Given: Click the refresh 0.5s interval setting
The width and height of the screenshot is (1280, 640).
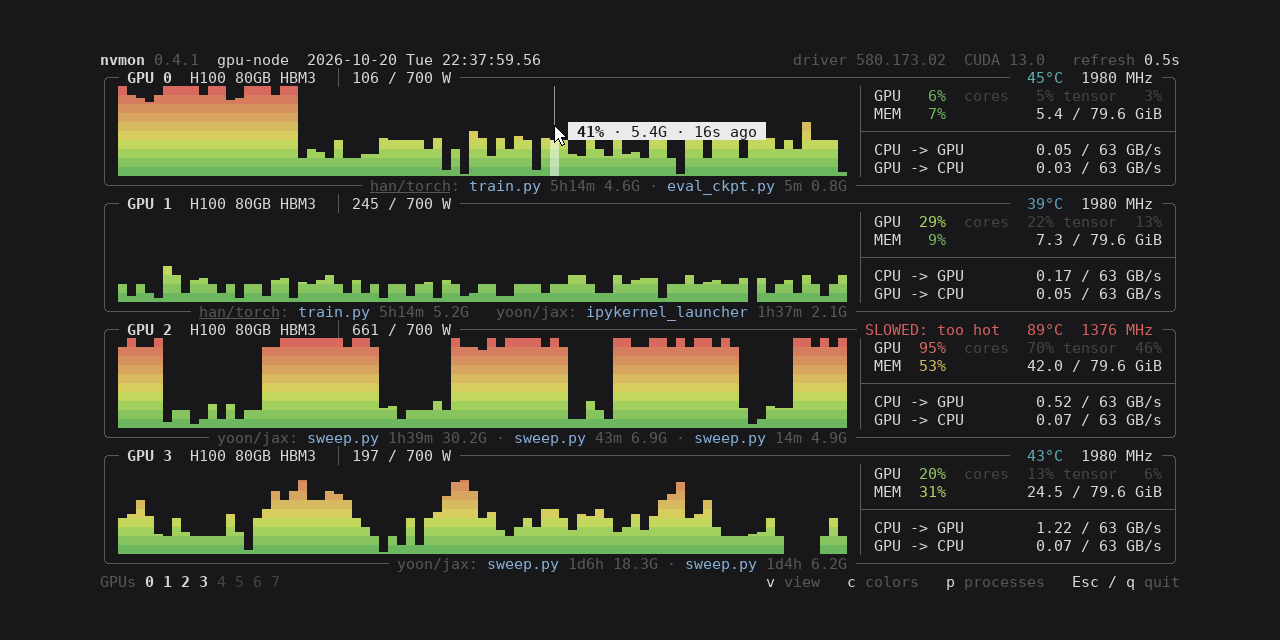Looking at the screenshot, I should pyautogui.click(x=1126, y=60).
